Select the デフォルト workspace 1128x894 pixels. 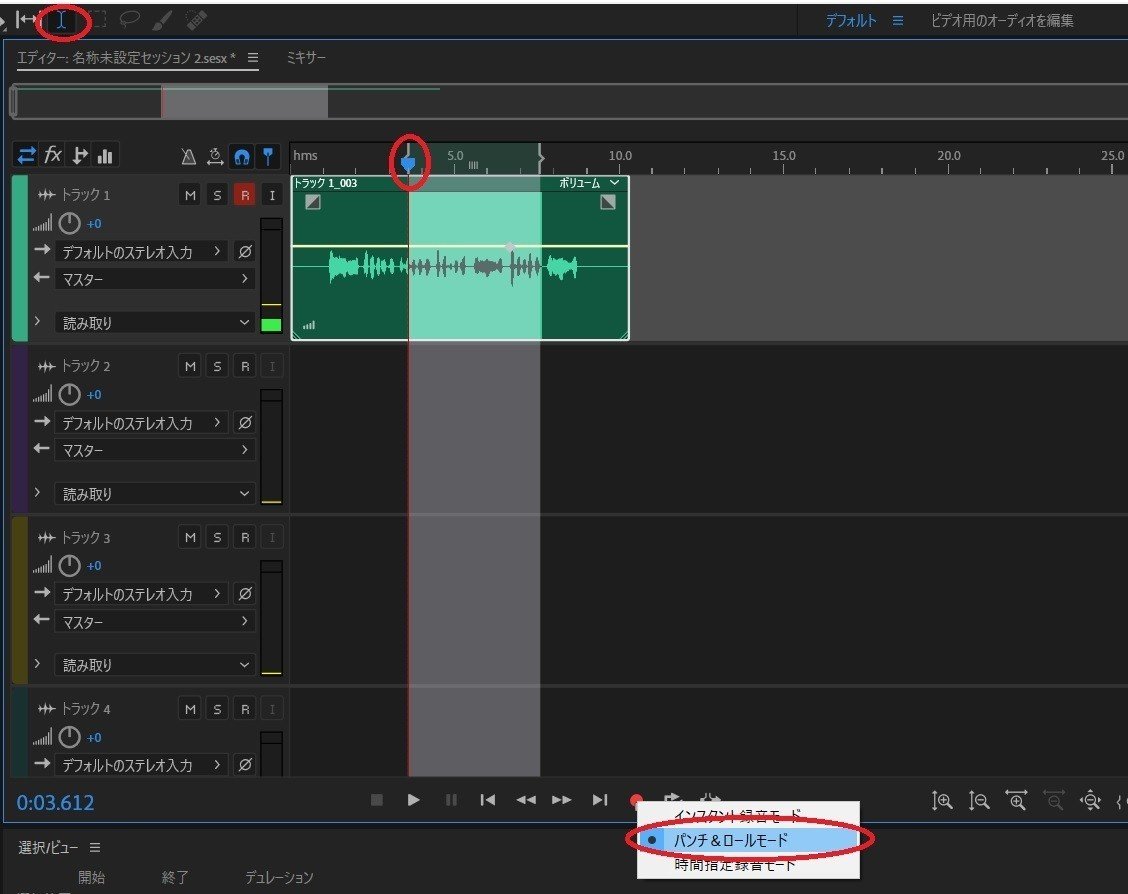coord(851,20)
